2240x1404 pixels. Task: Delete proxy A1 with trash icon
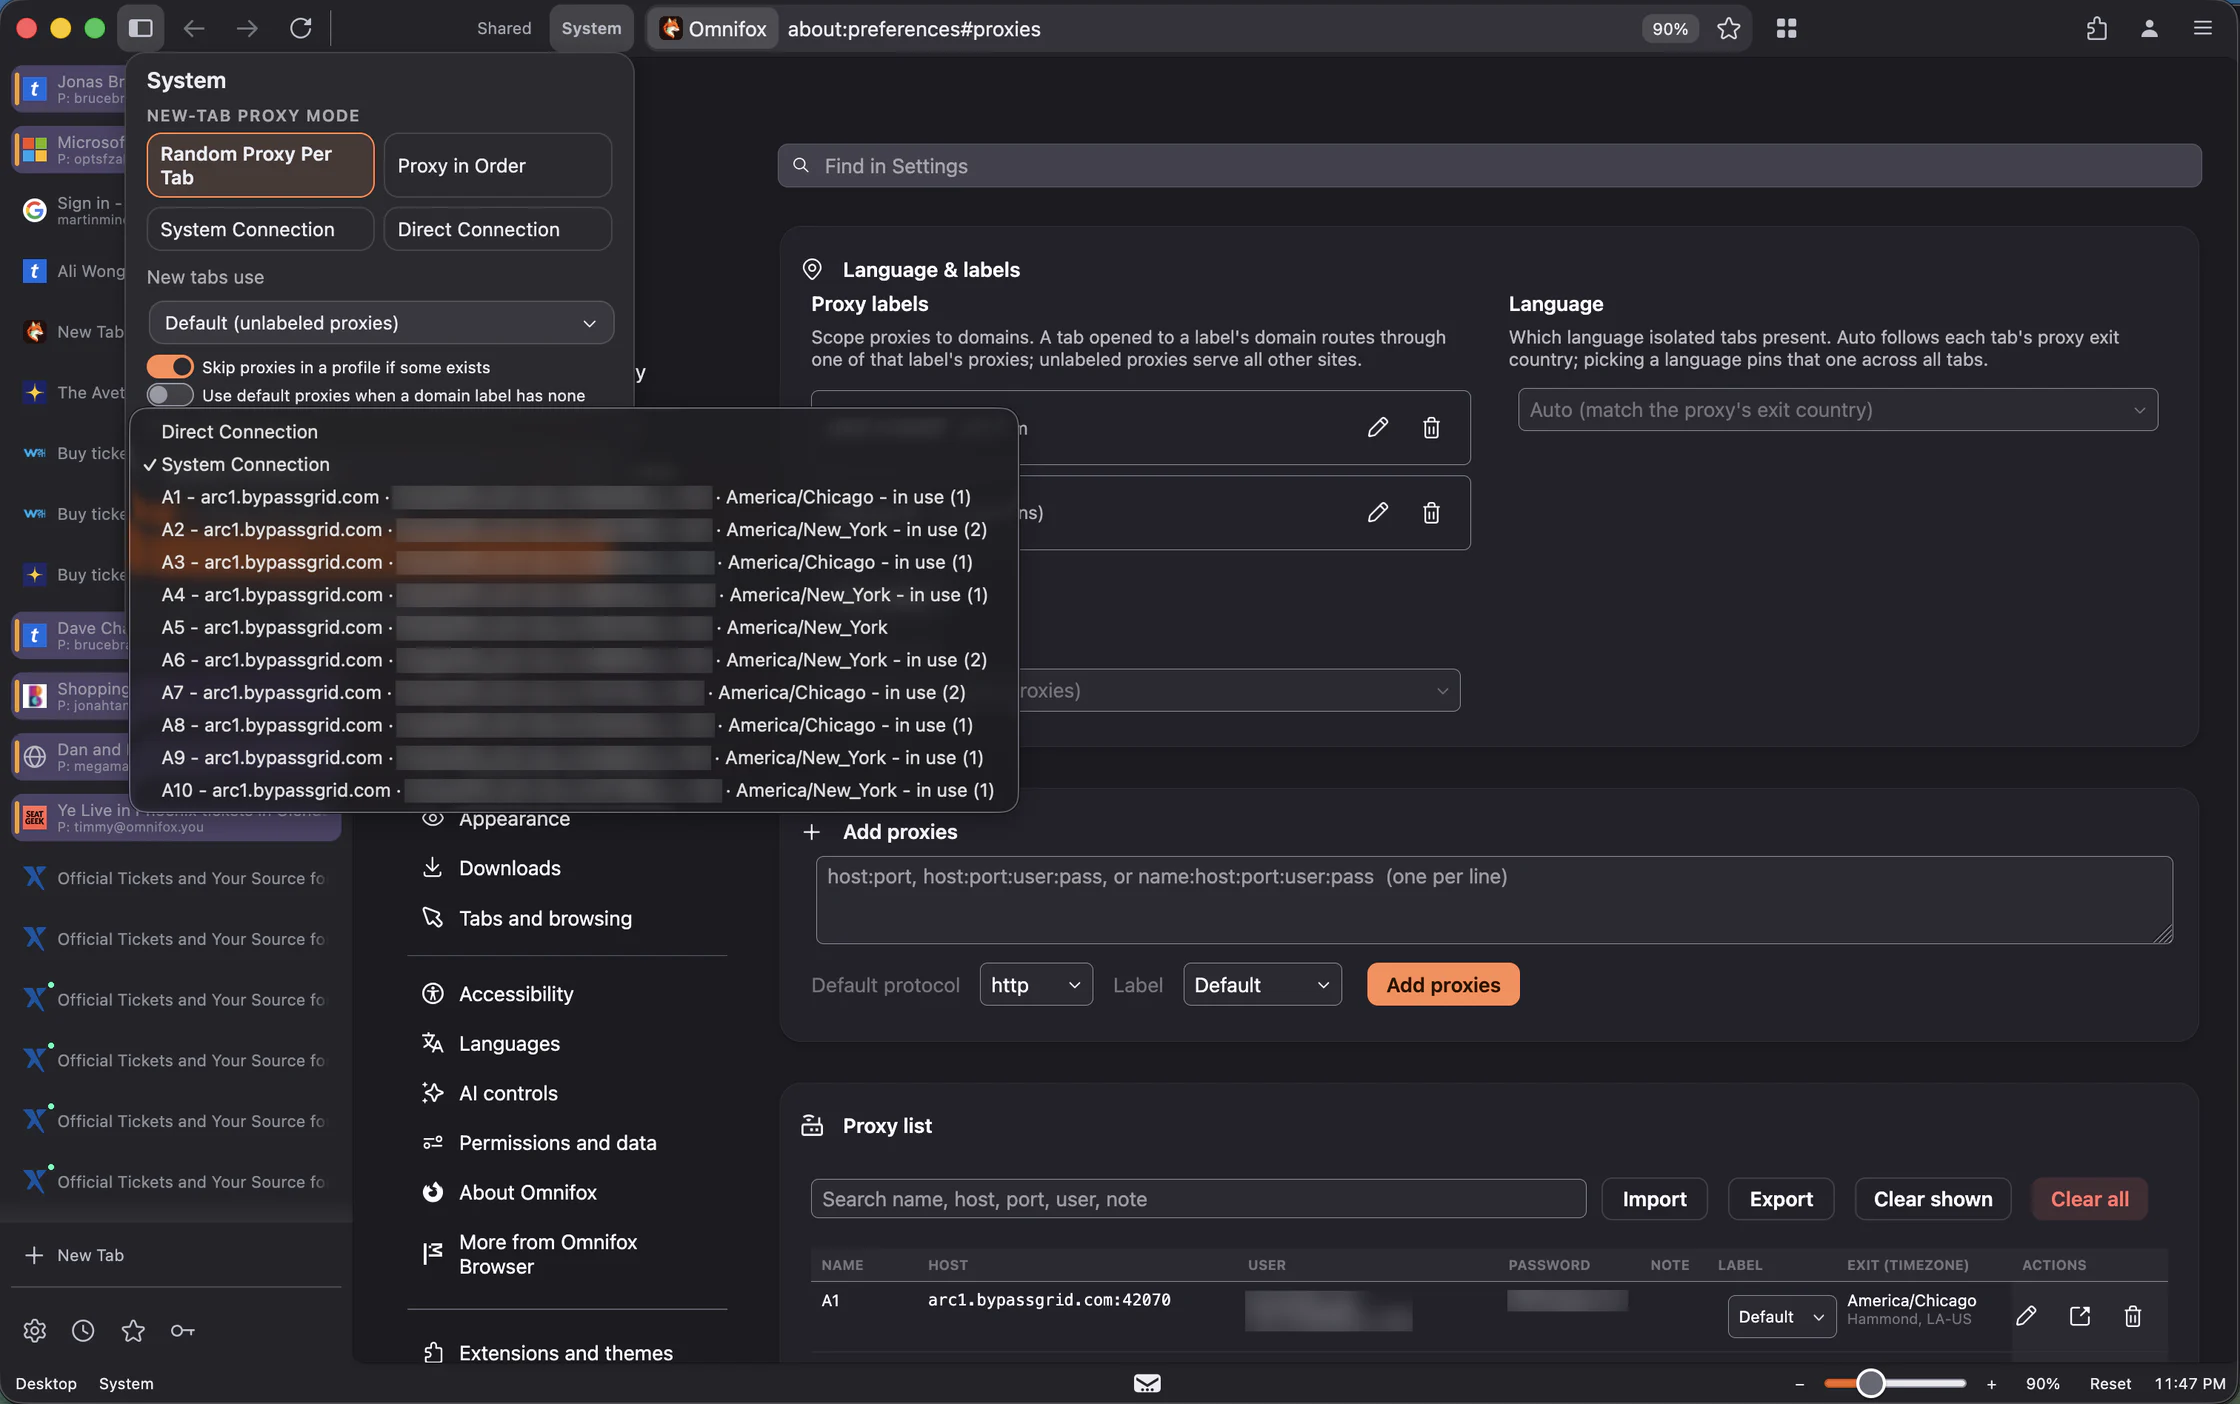pyautogui.click(x=2133, y=1316)
